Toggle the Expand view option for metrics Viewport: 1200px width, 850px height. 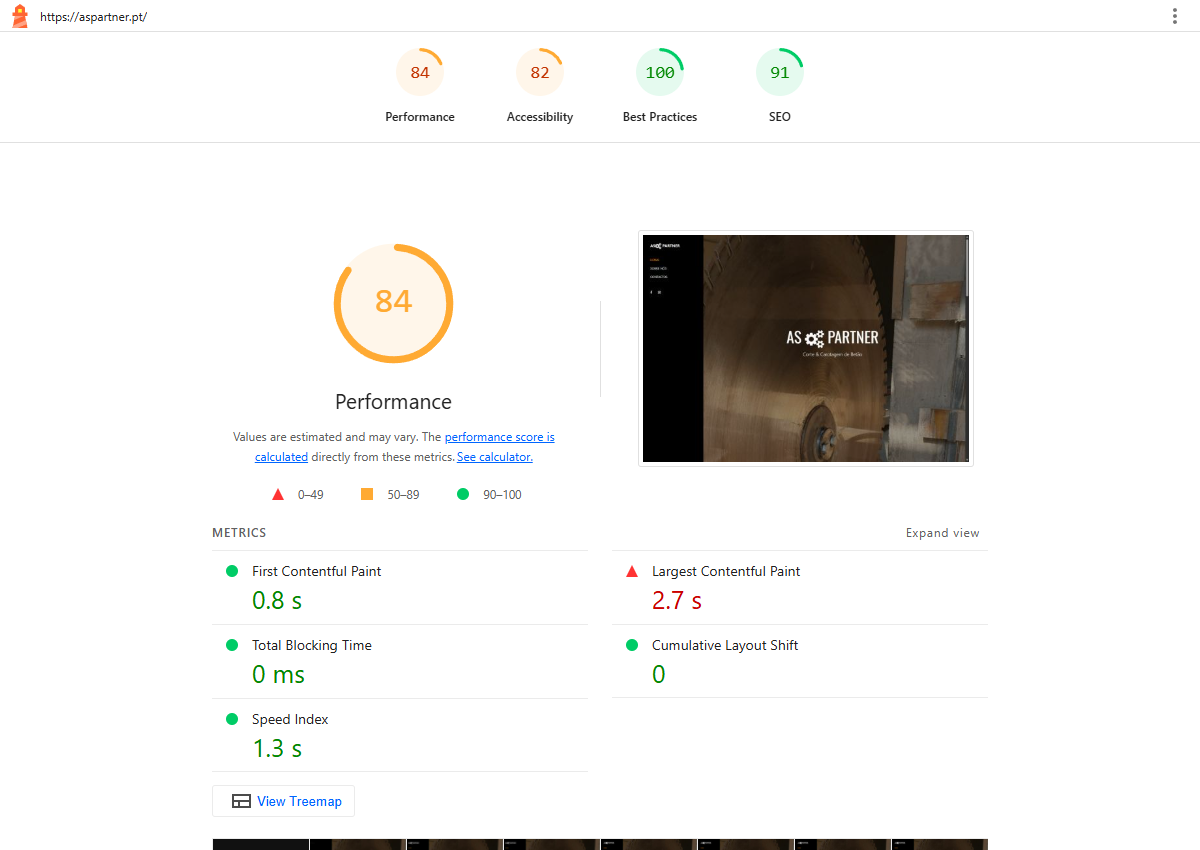point(943,533)
